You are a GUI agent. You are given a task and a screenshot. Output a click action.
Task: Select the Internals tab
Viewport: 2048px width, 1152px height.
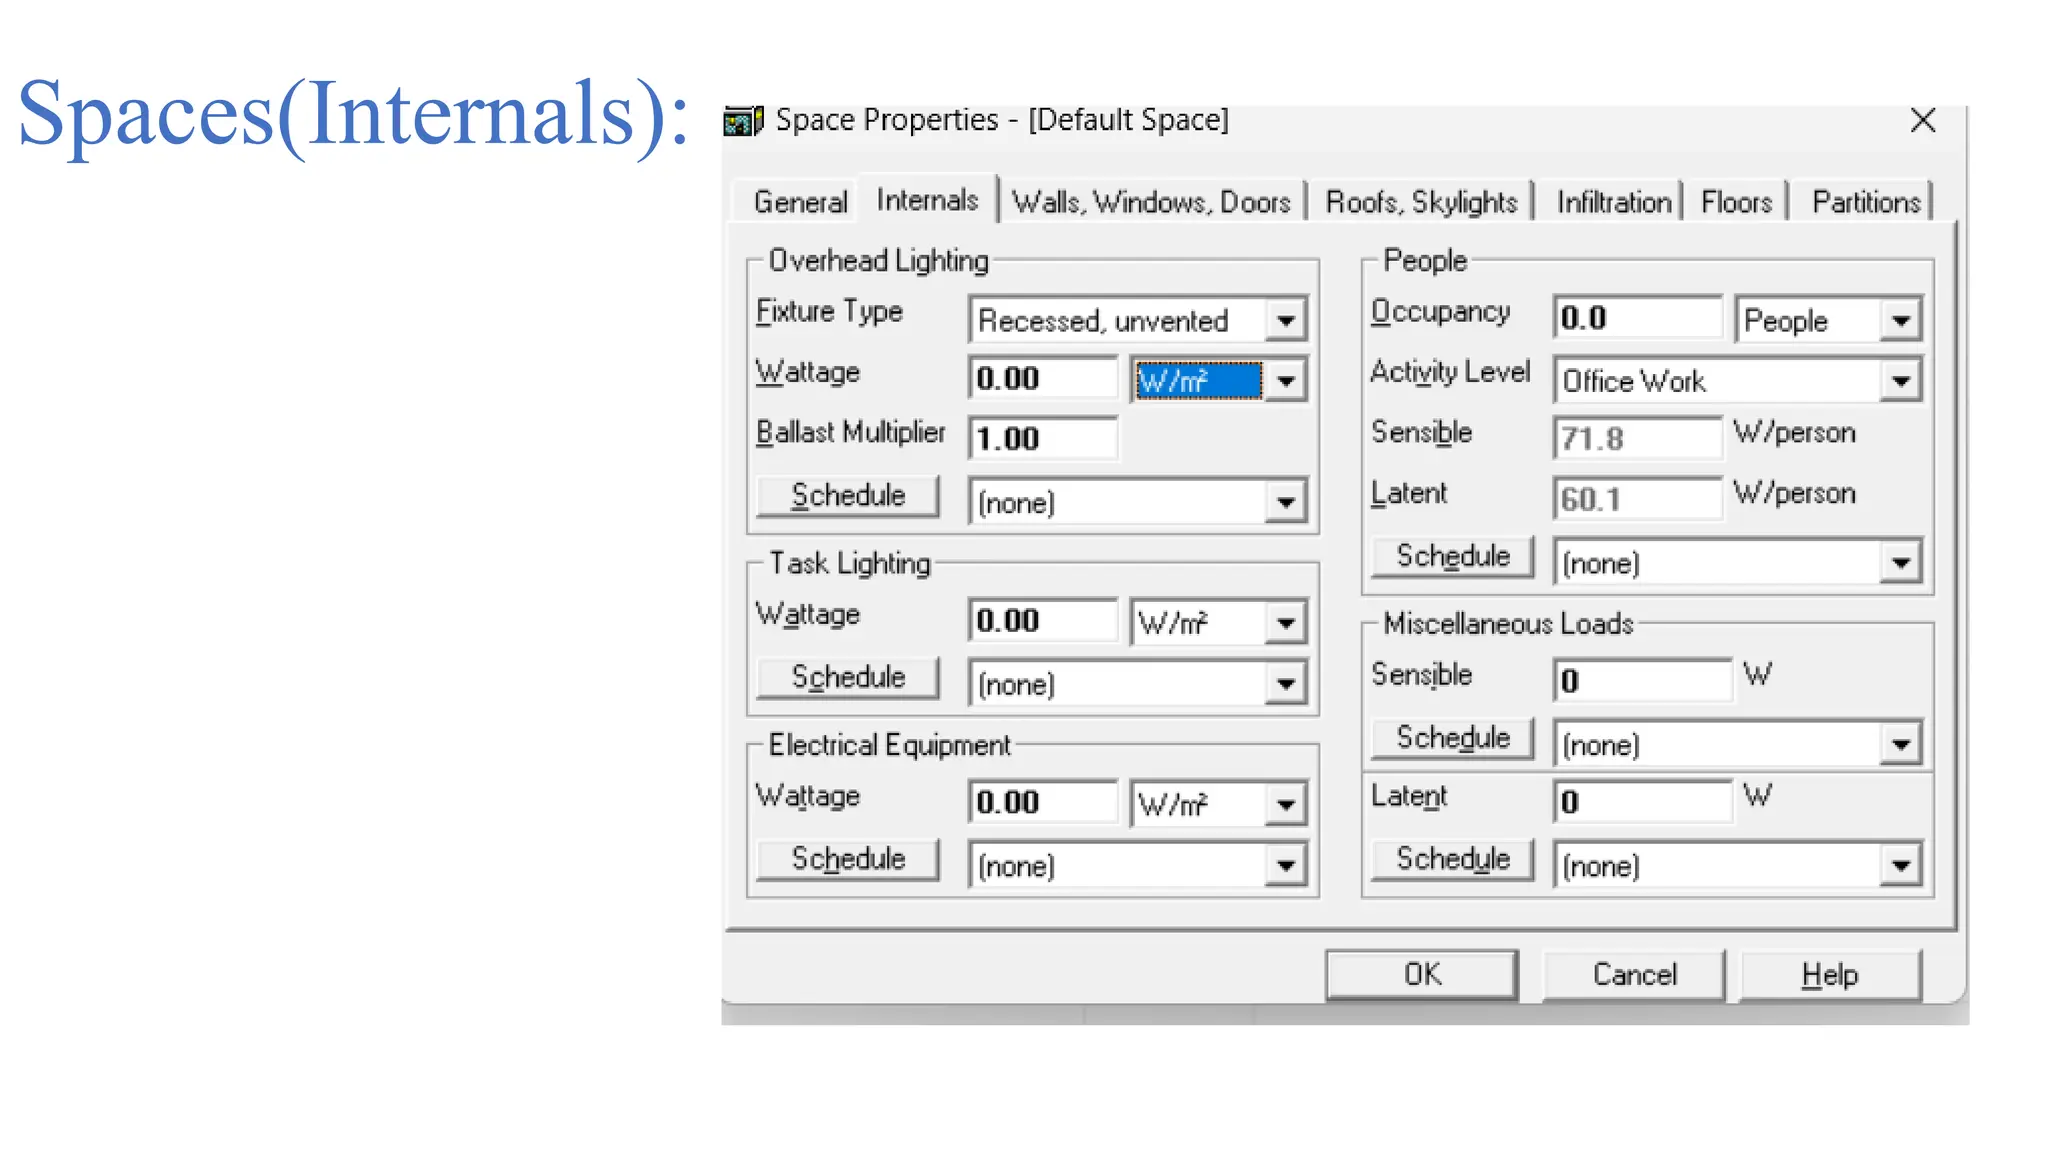click(x=927, y=200)
